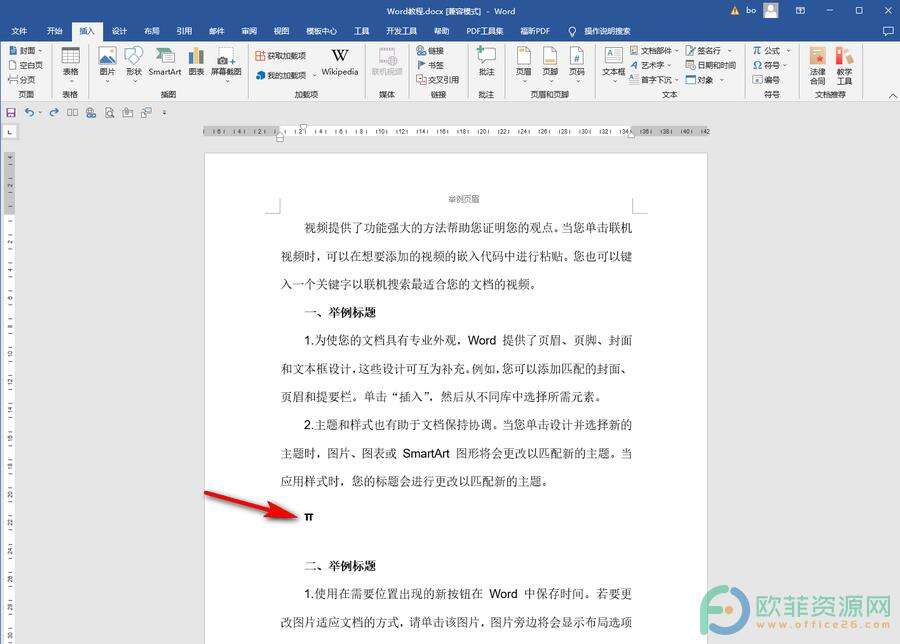Redo the last action
Viewport: 900px width, 644px height.
pos(54,112)
